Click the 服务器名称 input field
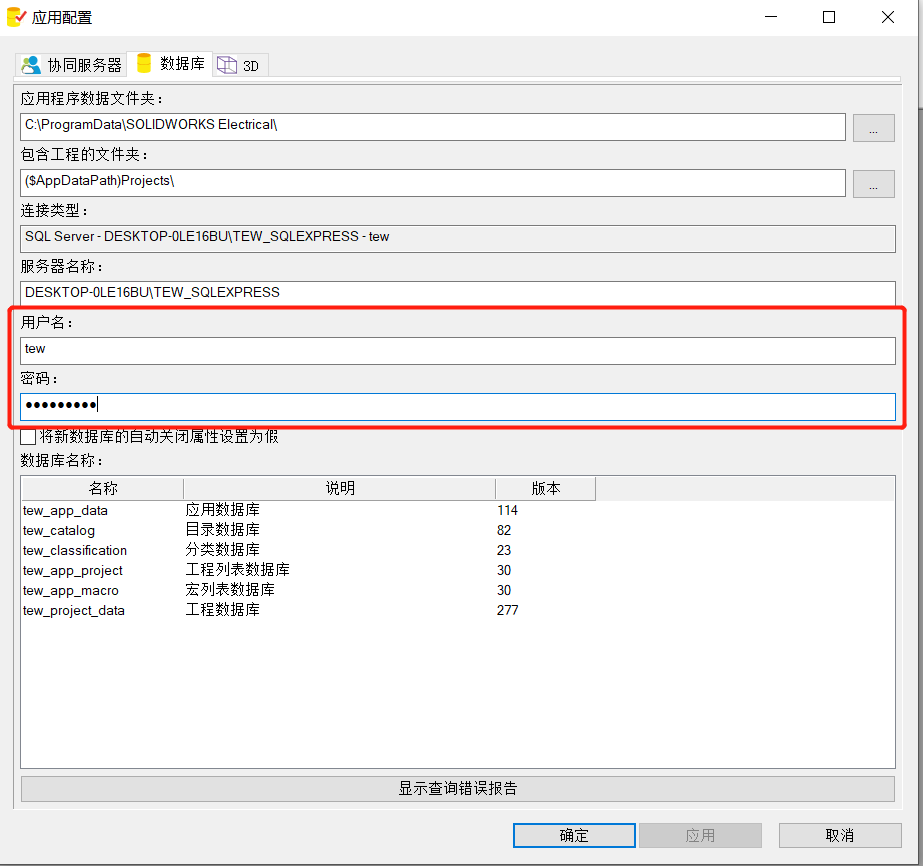Screen dimensions: 923x866 click(x=458, y=293)
